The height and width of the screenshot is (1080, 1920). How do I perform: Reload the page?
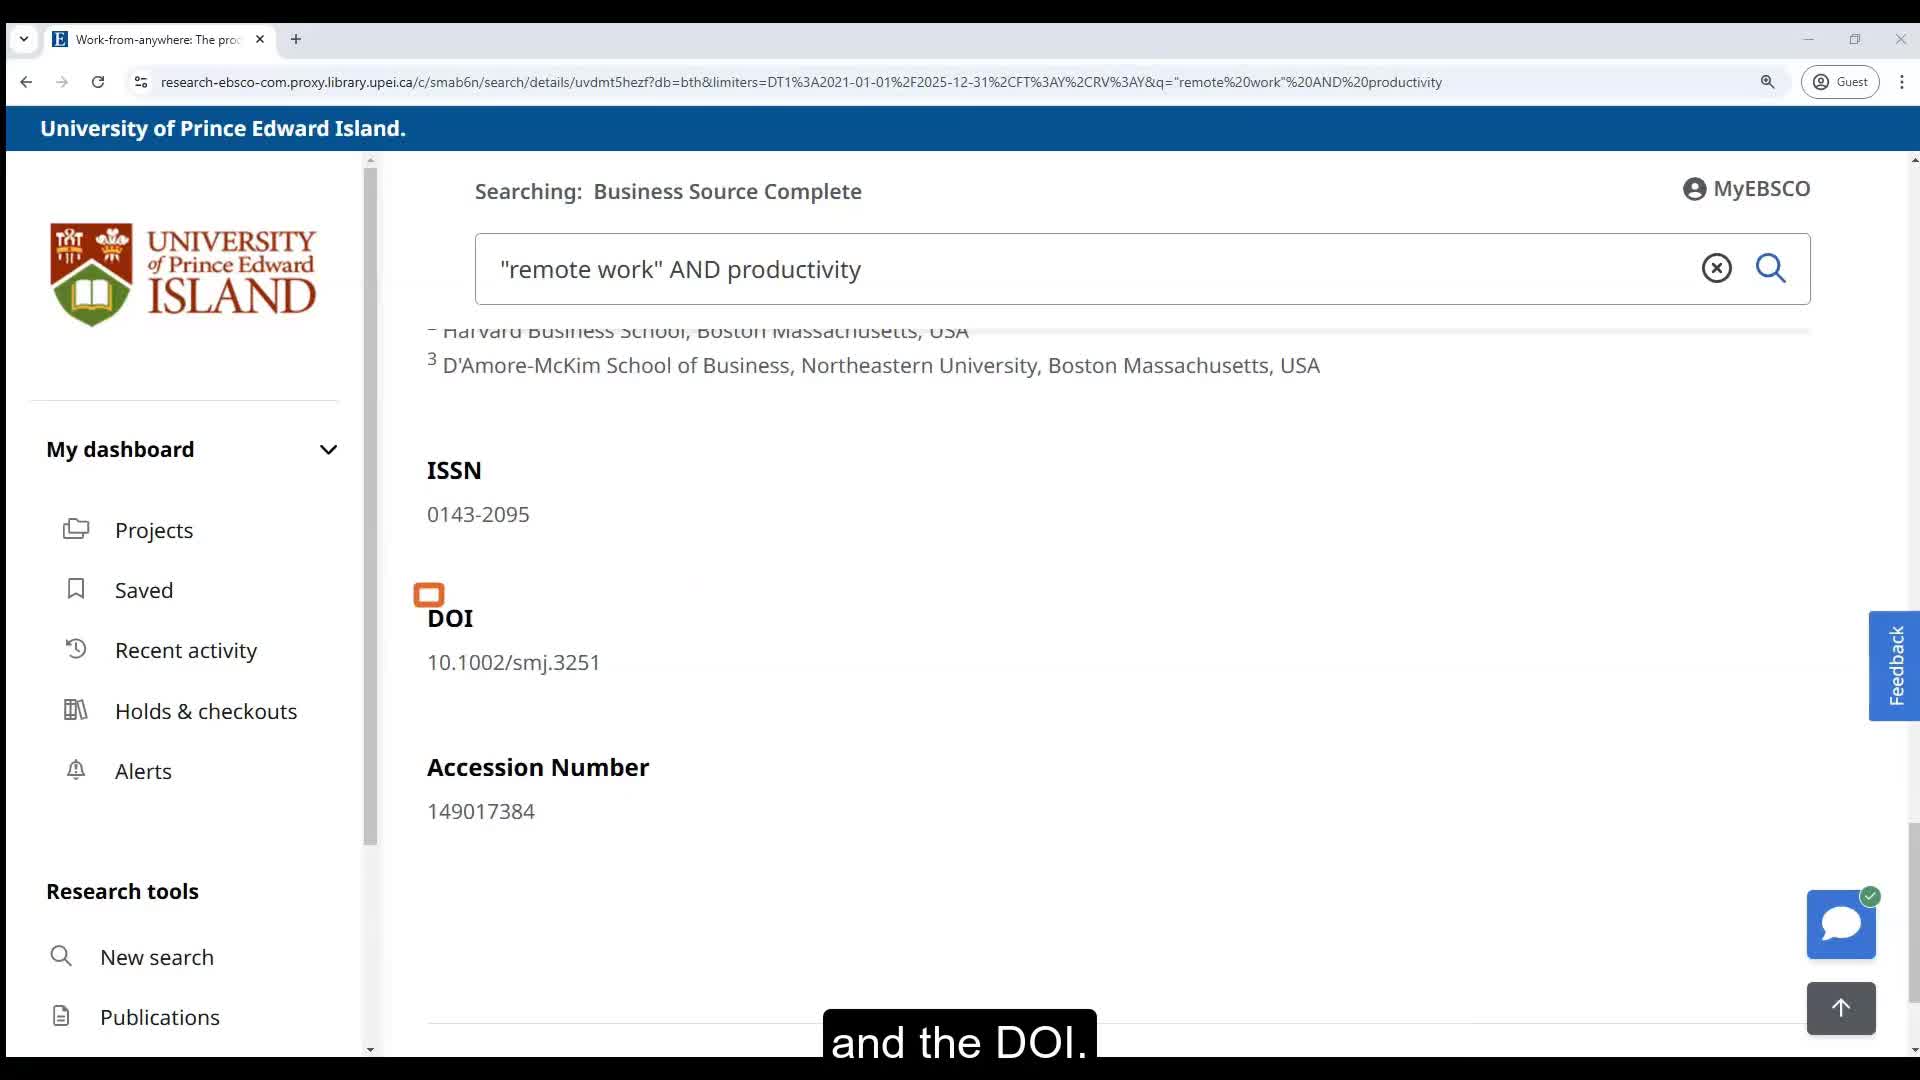[98, 82]
